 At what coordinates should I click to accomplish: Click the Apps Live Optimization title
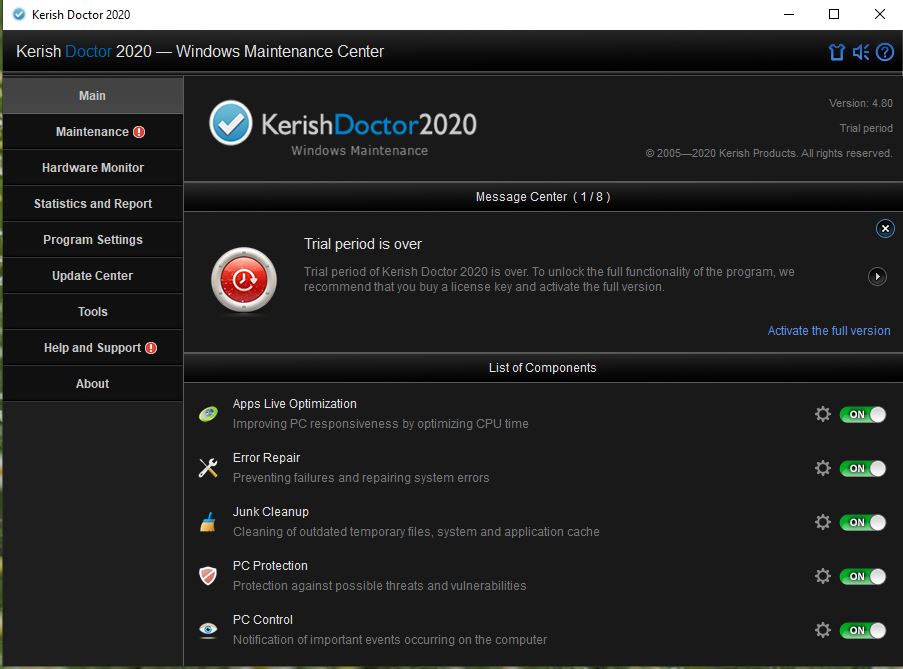tap(294, 404)
